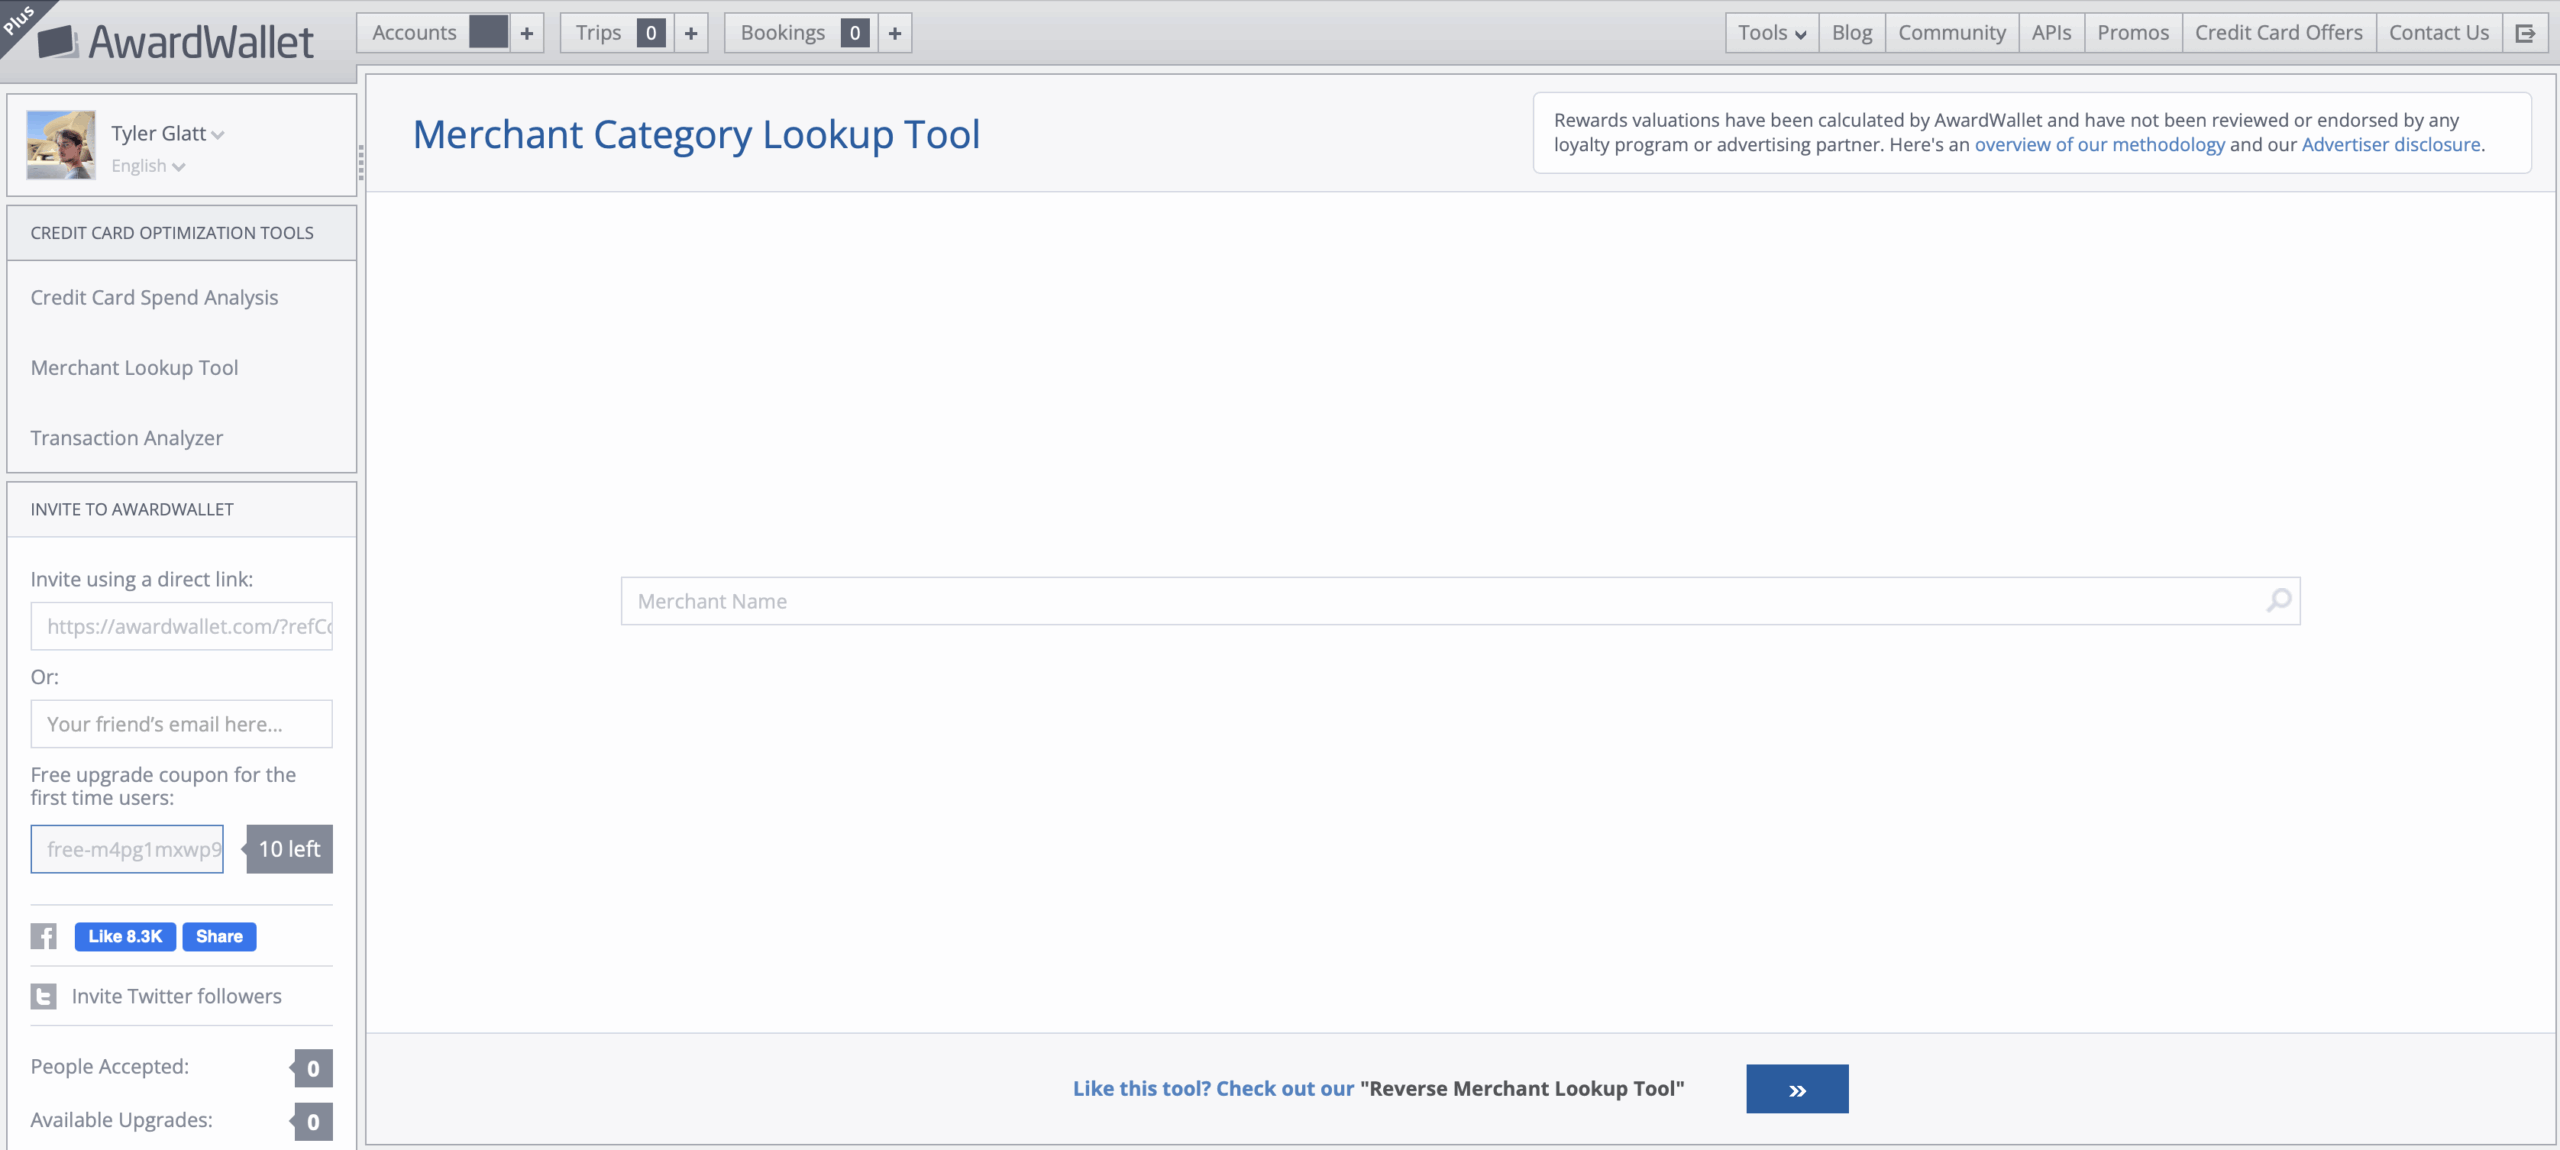
Task: Click Facebook Like 8.3K button
Action: 125,936
